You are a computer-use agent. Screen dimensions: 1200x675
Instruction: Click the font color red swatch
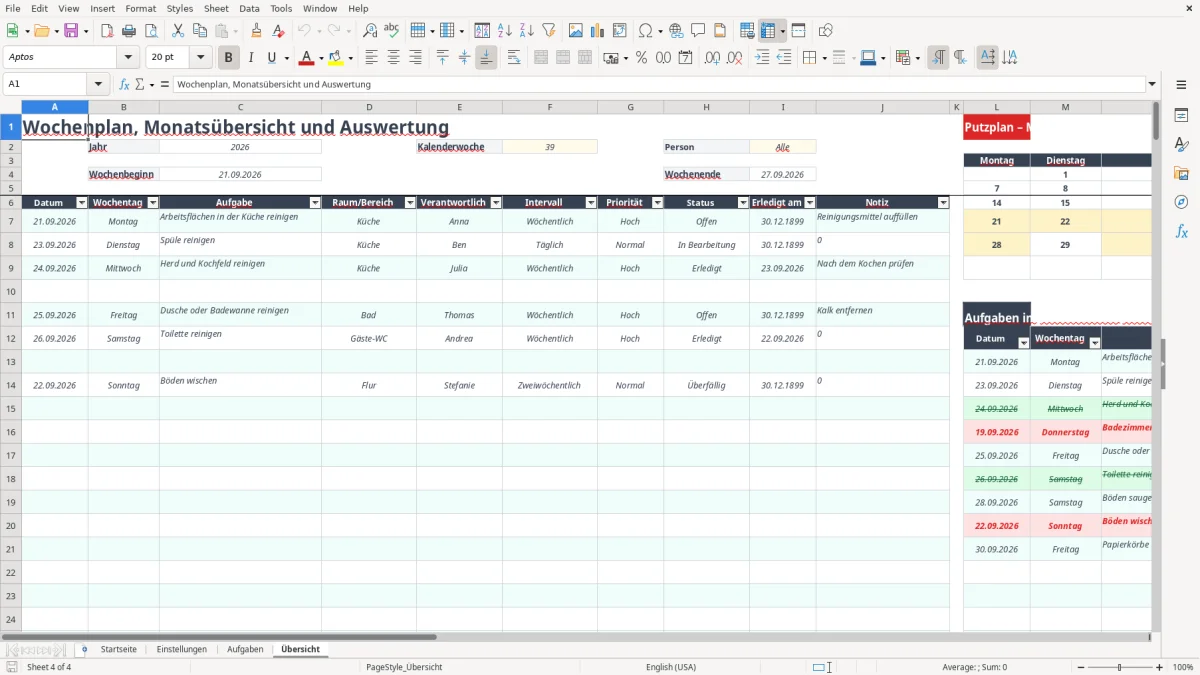coord(307,58)
